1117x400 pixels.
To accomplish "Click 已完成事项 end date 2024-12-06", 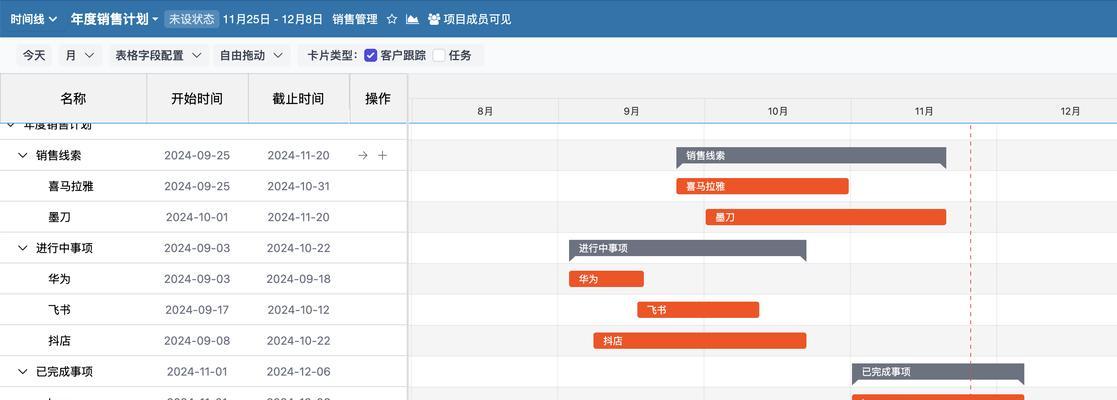I will tap(298, 372).
